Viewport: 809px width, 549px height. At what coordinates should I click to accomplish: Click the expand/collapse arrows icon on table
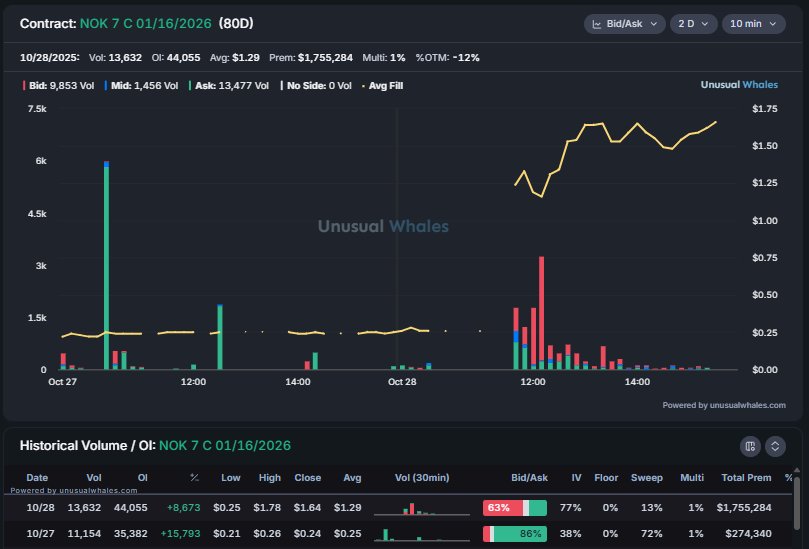pyautogui.click(x=776, y=446)
